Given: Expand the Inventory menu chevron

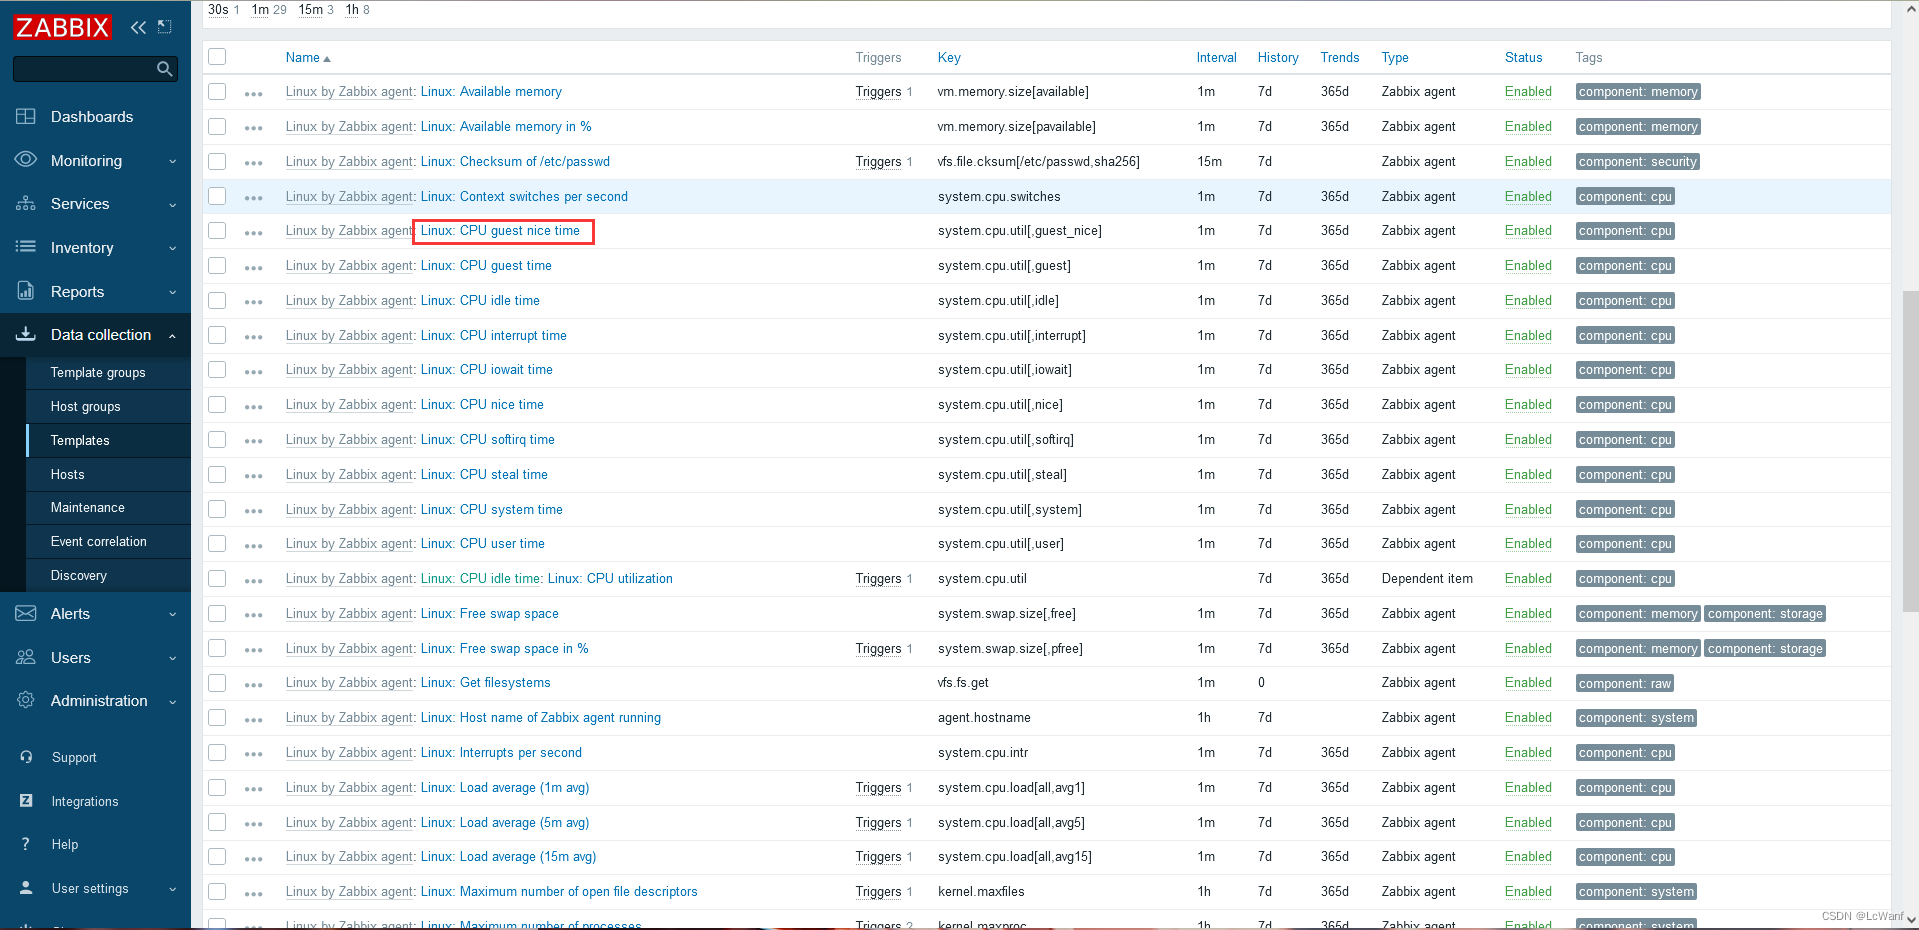Looking at the screenshot, I should (172, 248).
